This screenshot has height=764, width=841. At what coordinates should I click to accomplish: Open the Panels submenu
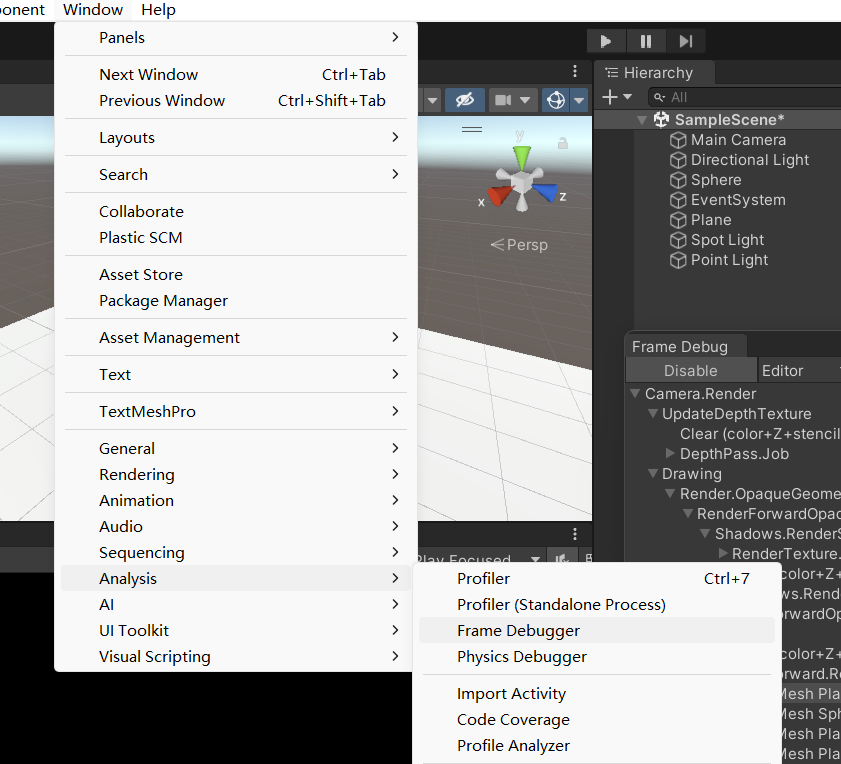[236, 38]
